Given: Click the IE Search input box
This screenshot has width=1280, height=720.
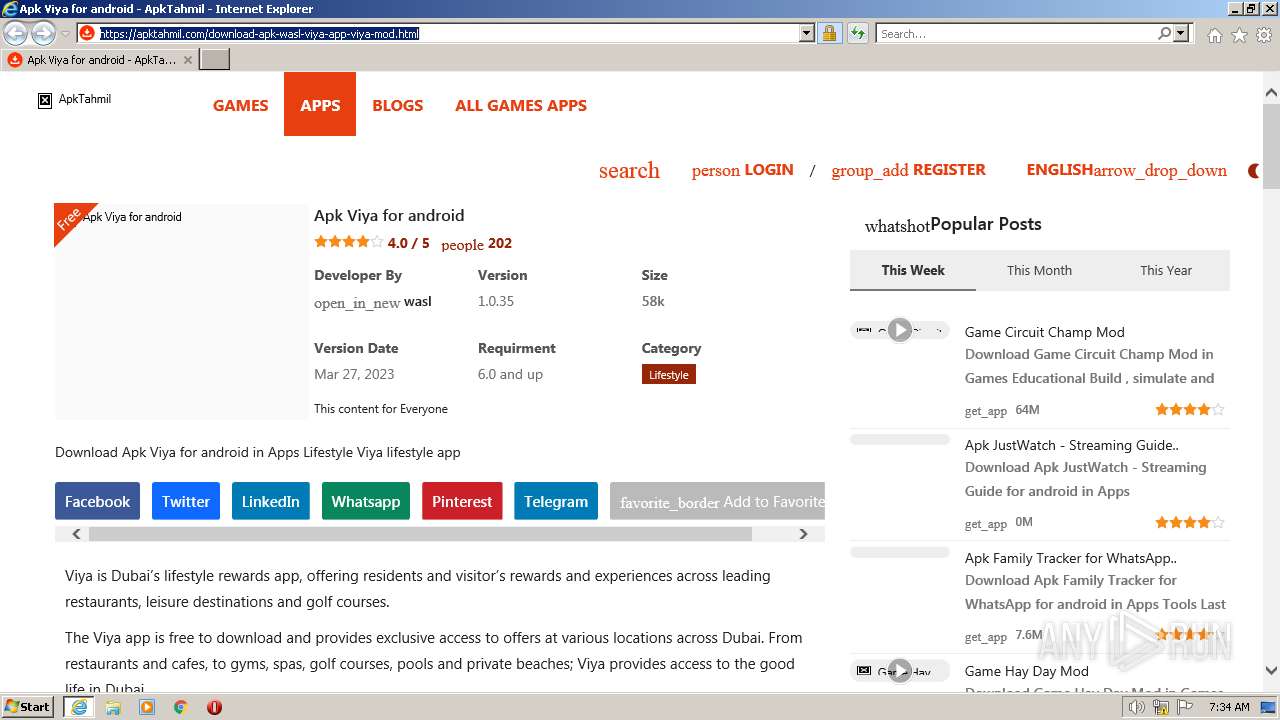Looking at the screenshot, I should 1017,33.
